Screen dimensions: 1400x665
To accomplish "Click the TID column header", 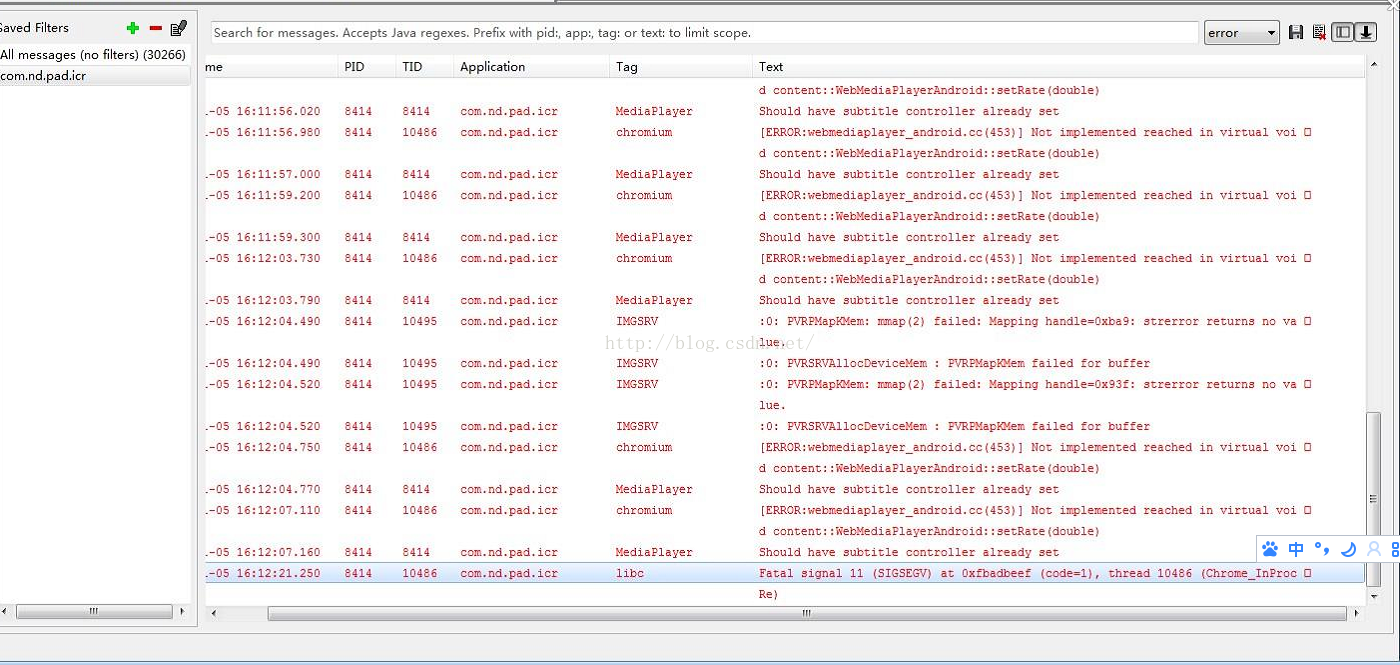I will 426,67.
